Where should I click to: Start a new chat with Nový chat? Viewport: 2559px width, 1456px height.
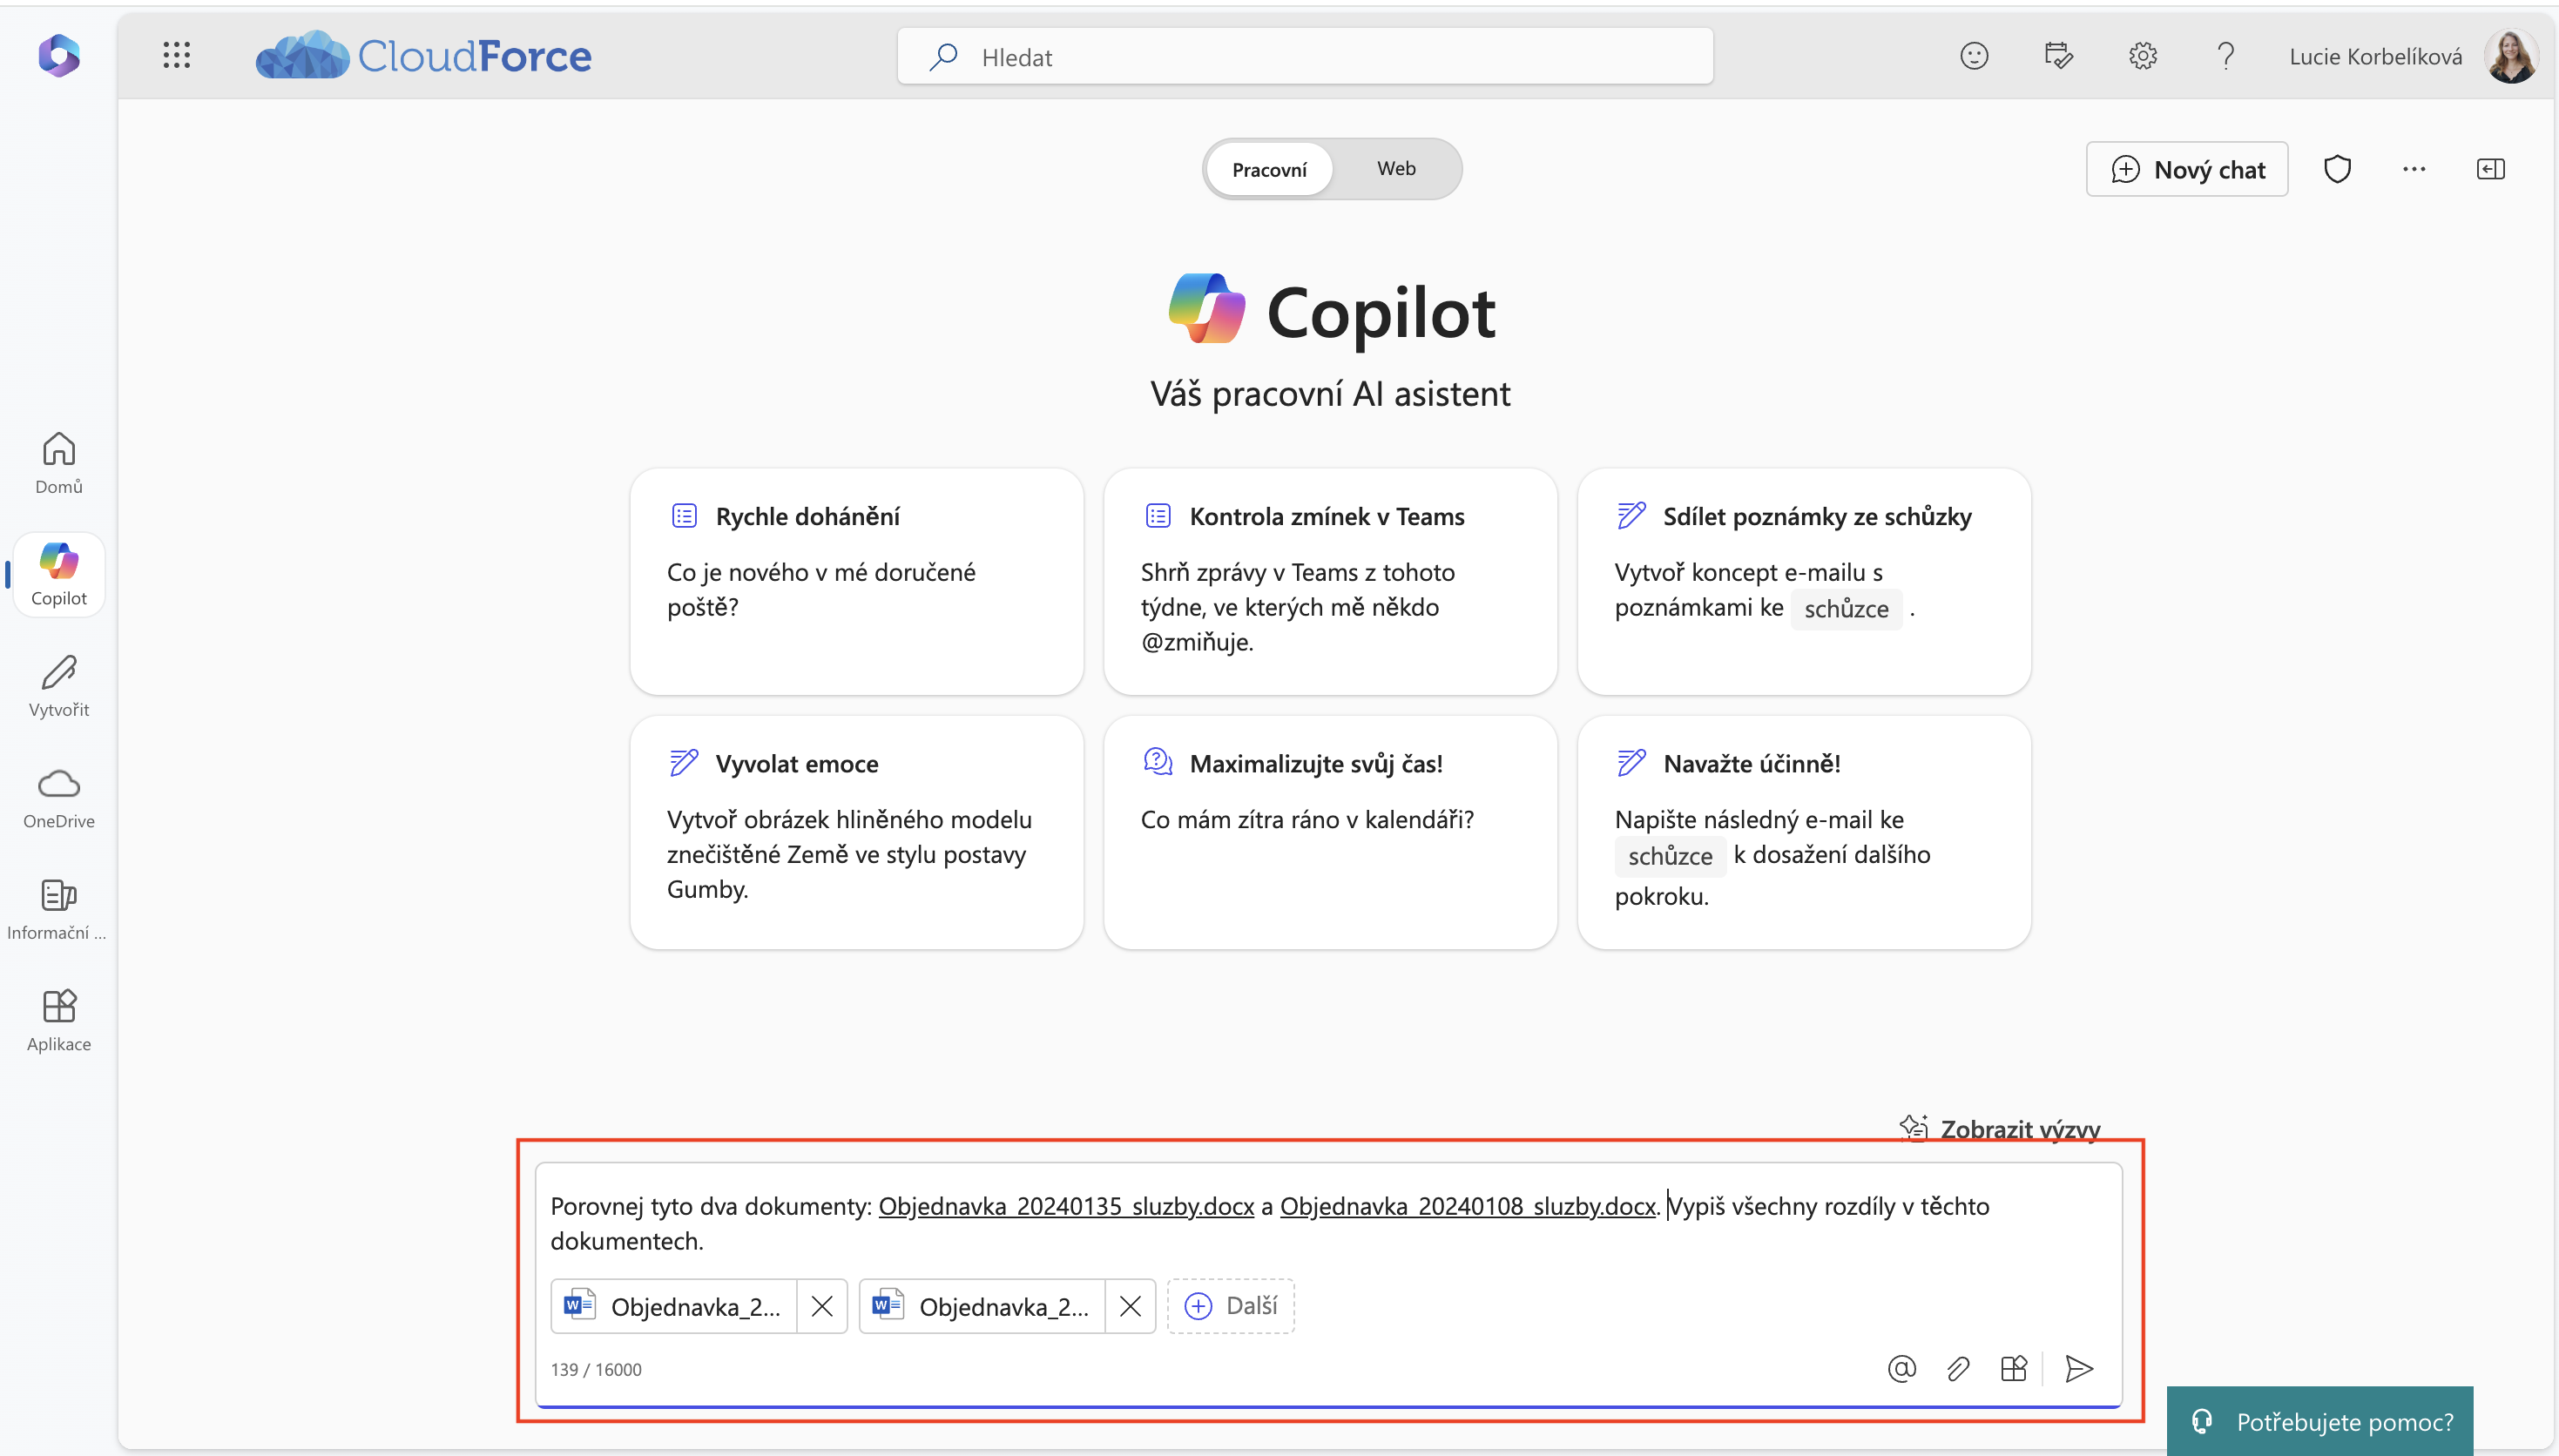coord(2186,169)
